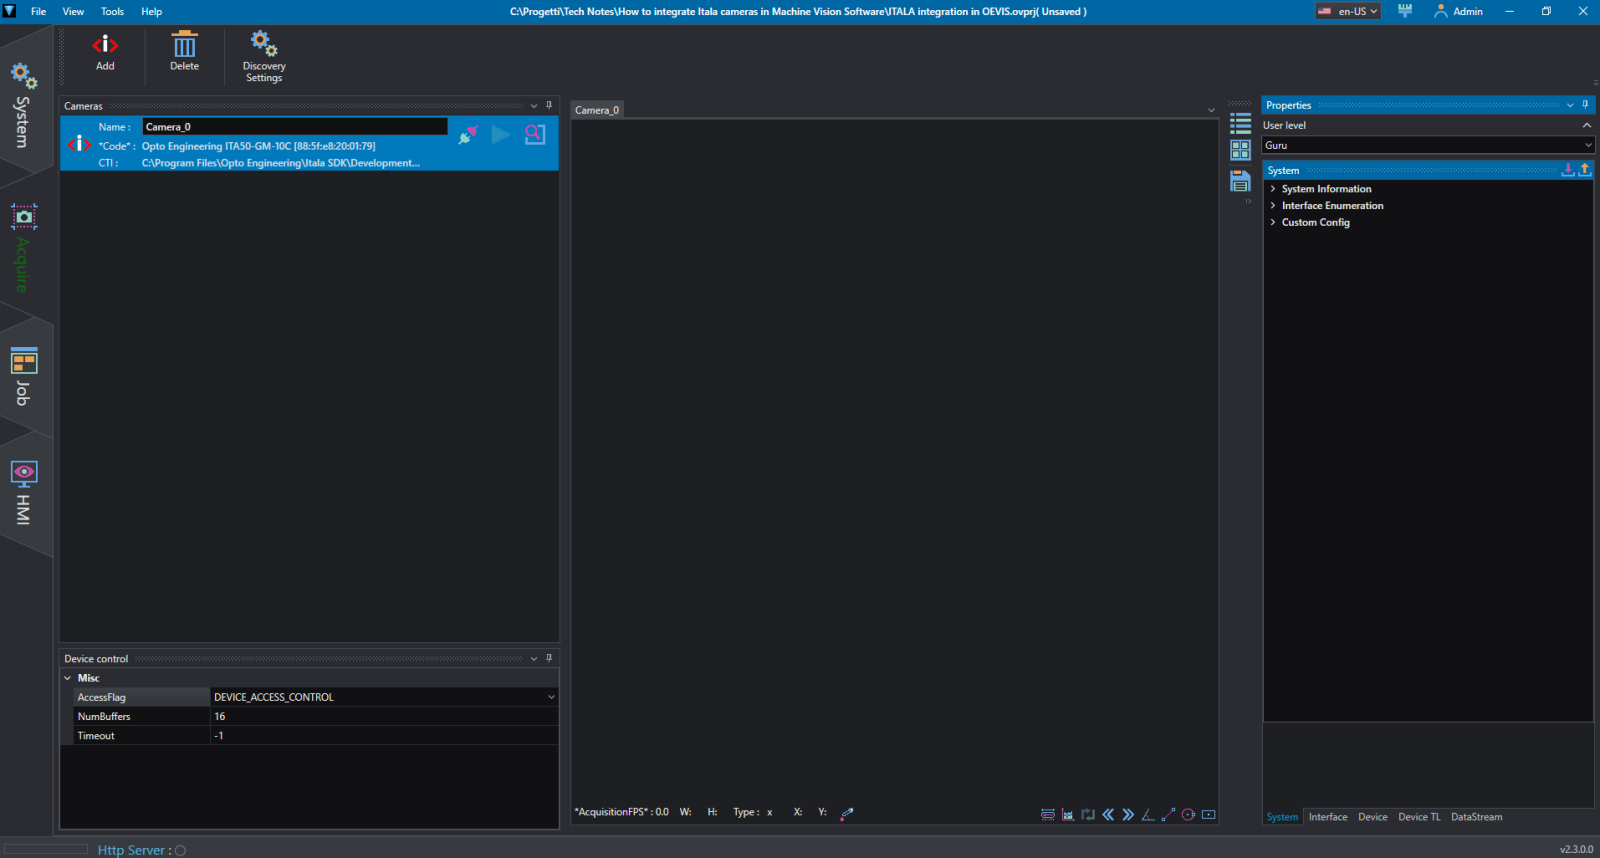Click the export arrow icon in System header
Image resolution: width=1600 pixels, height=858 pixels.
pos(1585,170)
